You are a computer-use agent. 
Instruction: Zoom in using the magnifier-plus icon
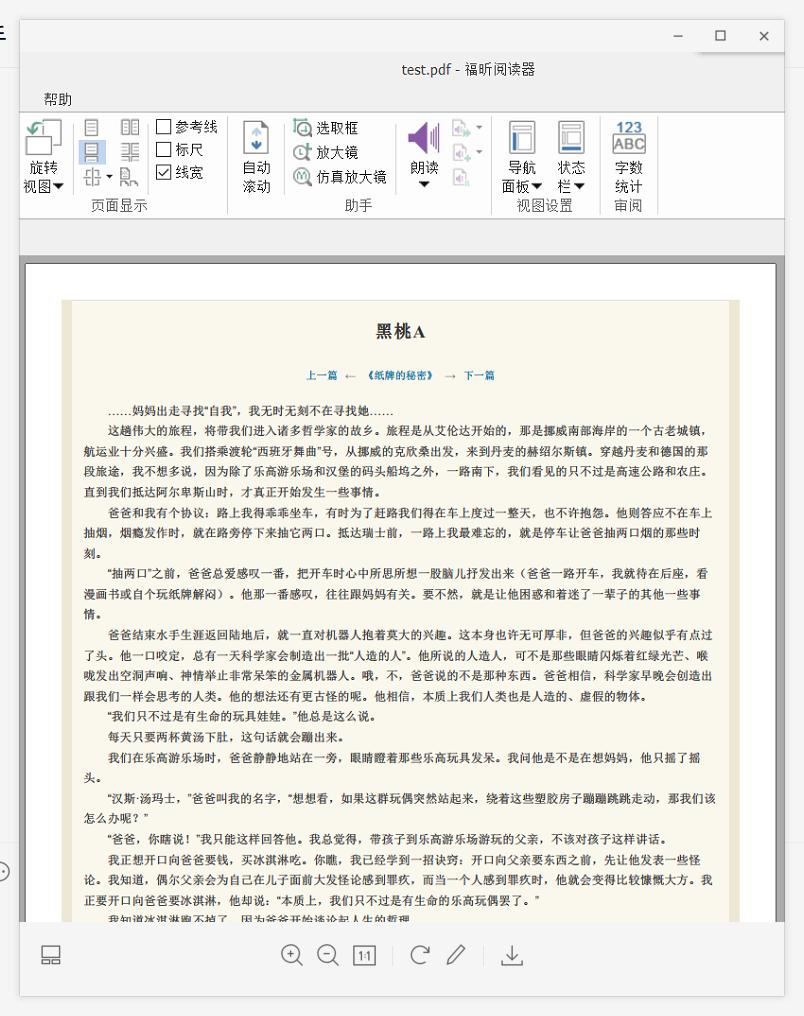(x=292, y=955)
